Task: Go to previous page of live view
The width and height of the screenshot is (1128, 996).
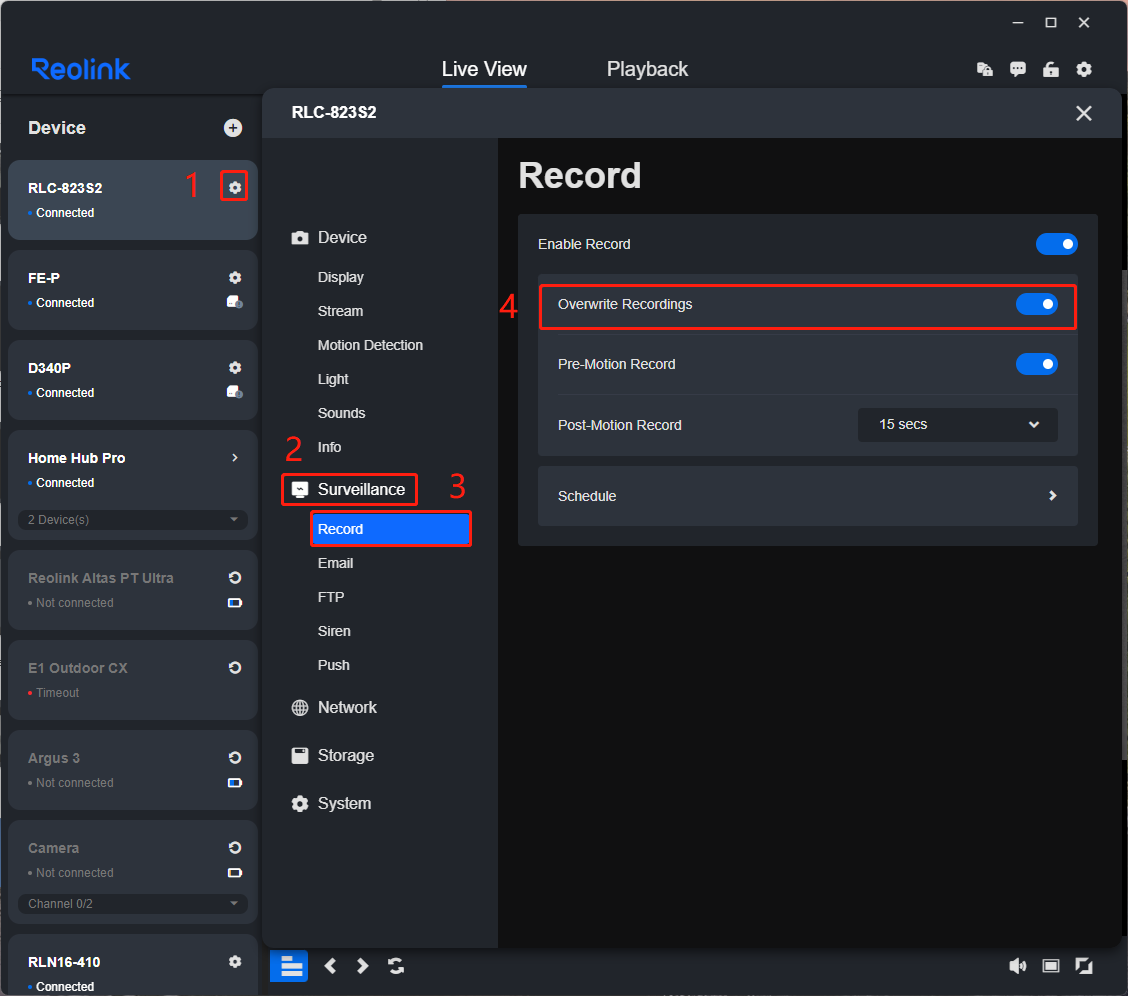Action: click(x=330, y=966)
